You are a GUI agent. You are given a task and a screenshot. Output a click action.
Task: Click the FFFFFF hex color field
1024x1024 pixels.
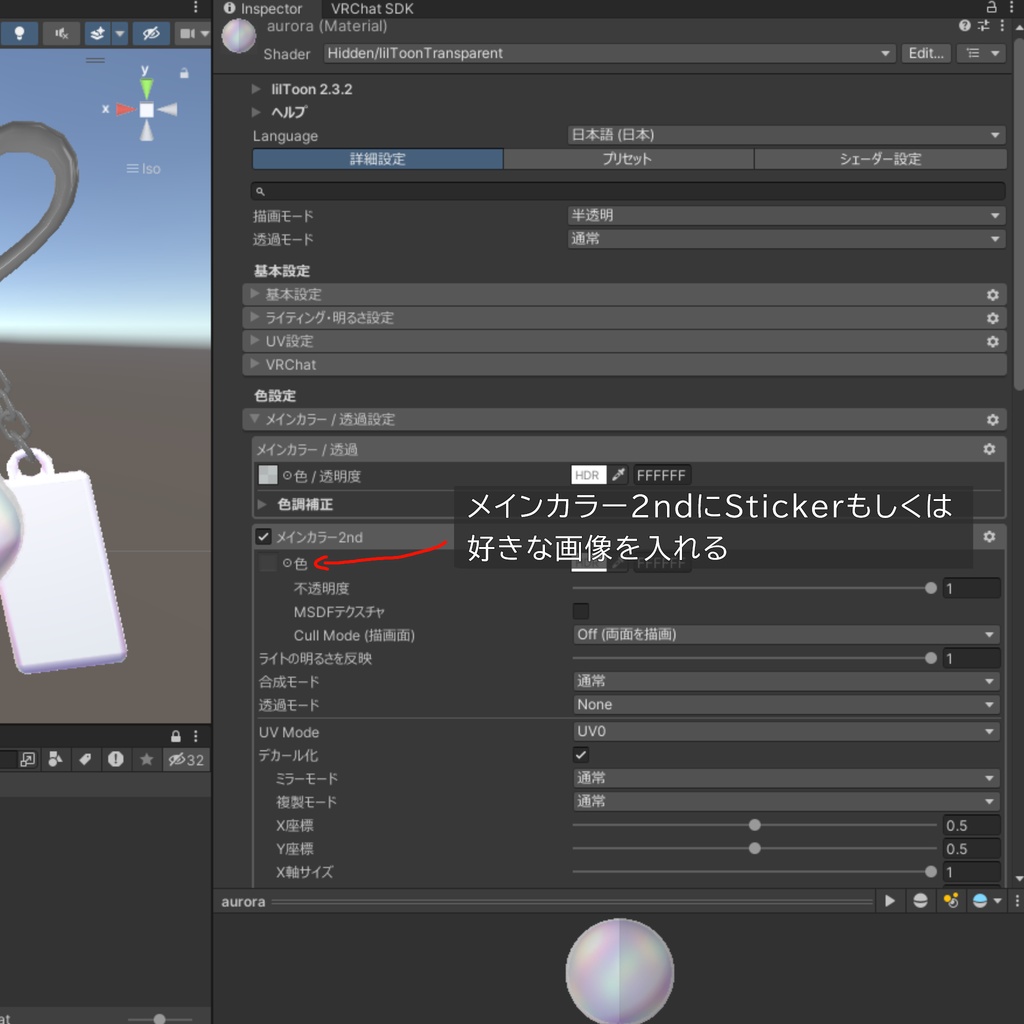pyautogui.click(x=662, y=475)
